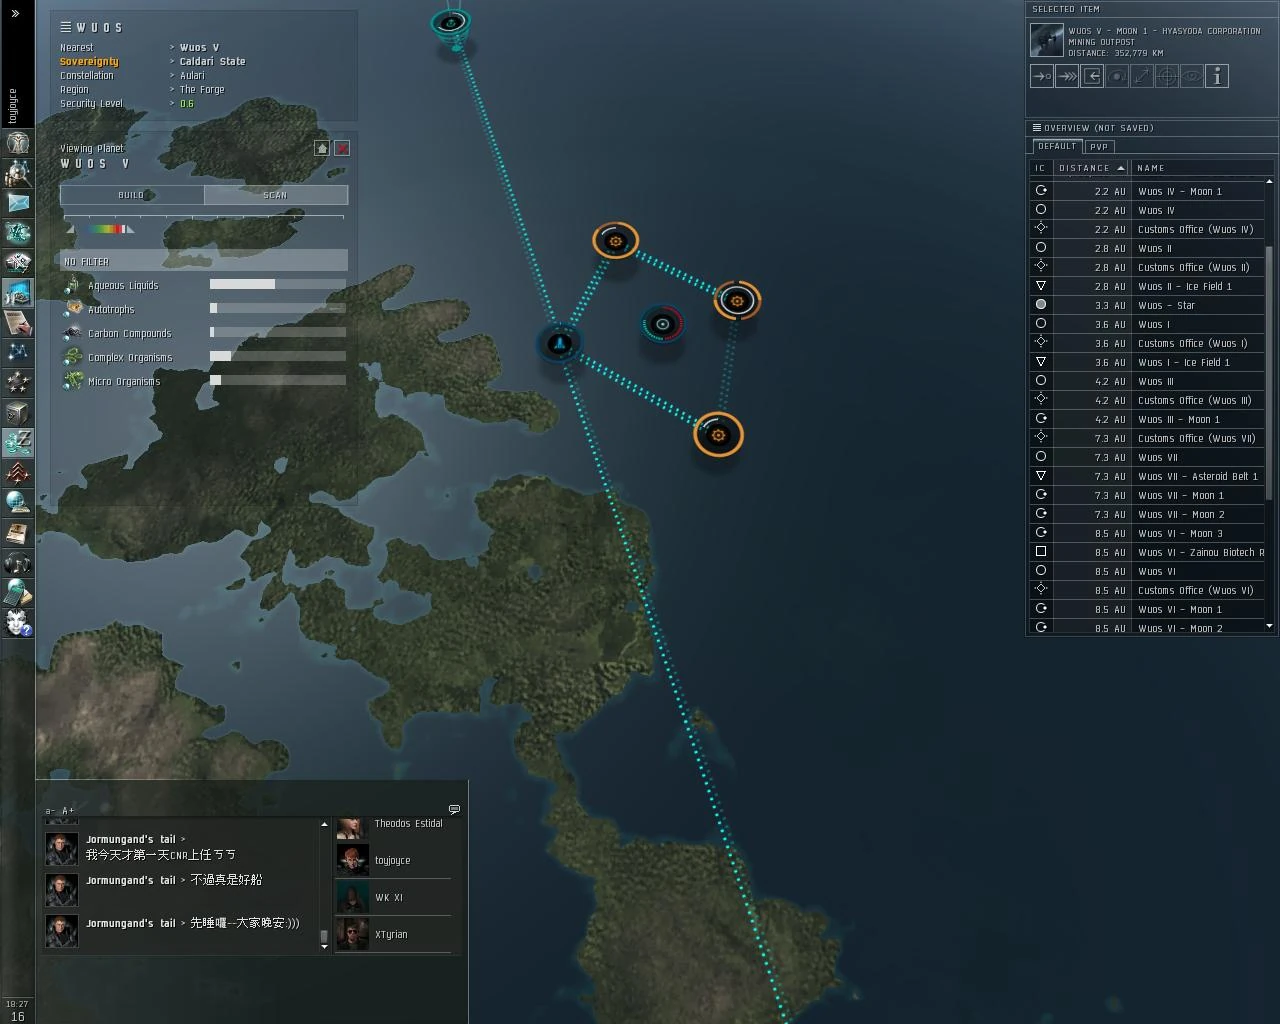Expand the Neocom sidebar with the double chevron
Viewport: 1280px width, 1024px height.
click(15, 14)
